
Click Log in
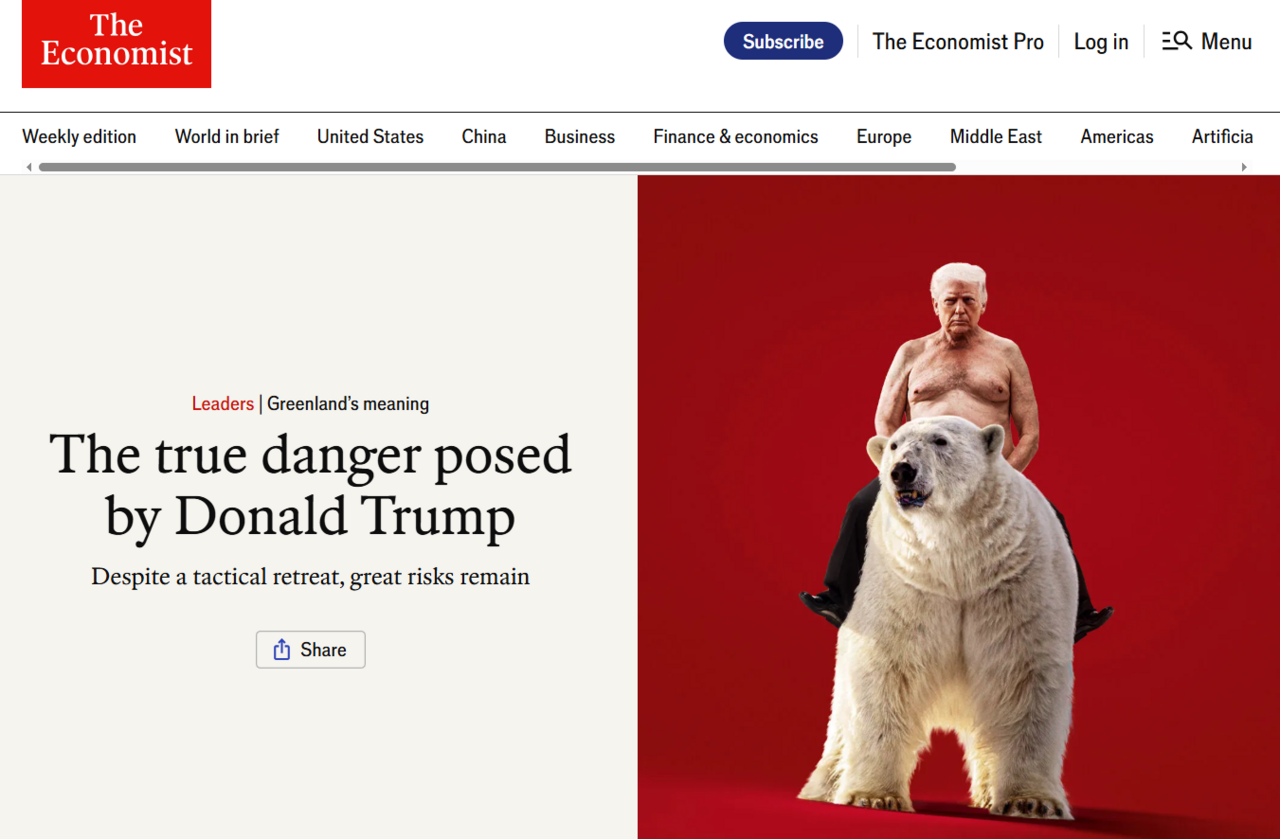click(x=1101, y=41)
